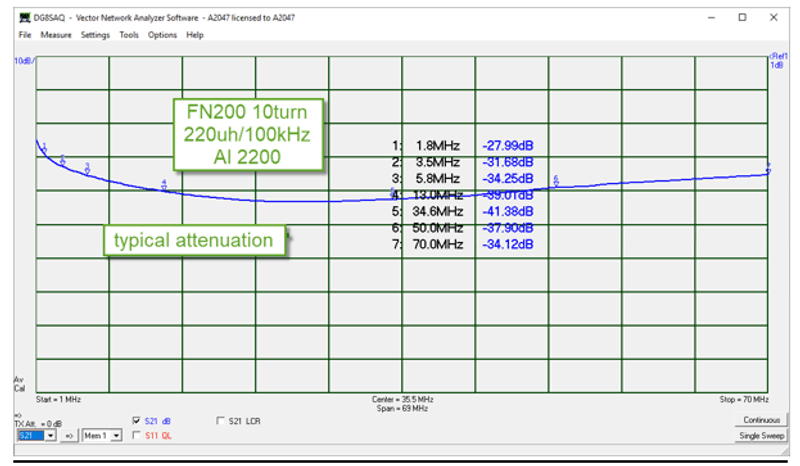The width and height of the screenshot is (800, 466).
Task: Enable the S21 LCR checkbox
Action: point(220,421)
